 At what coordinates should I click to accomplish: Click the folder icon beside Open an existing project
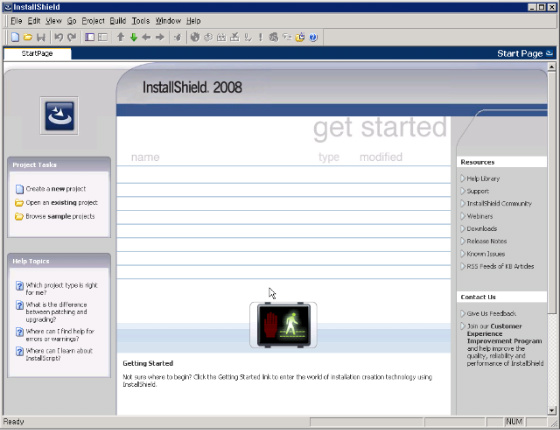point(19,203)
